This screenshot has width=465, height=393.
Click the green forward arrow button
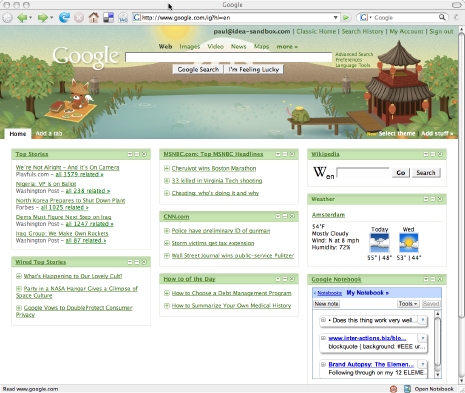[43, 17]
